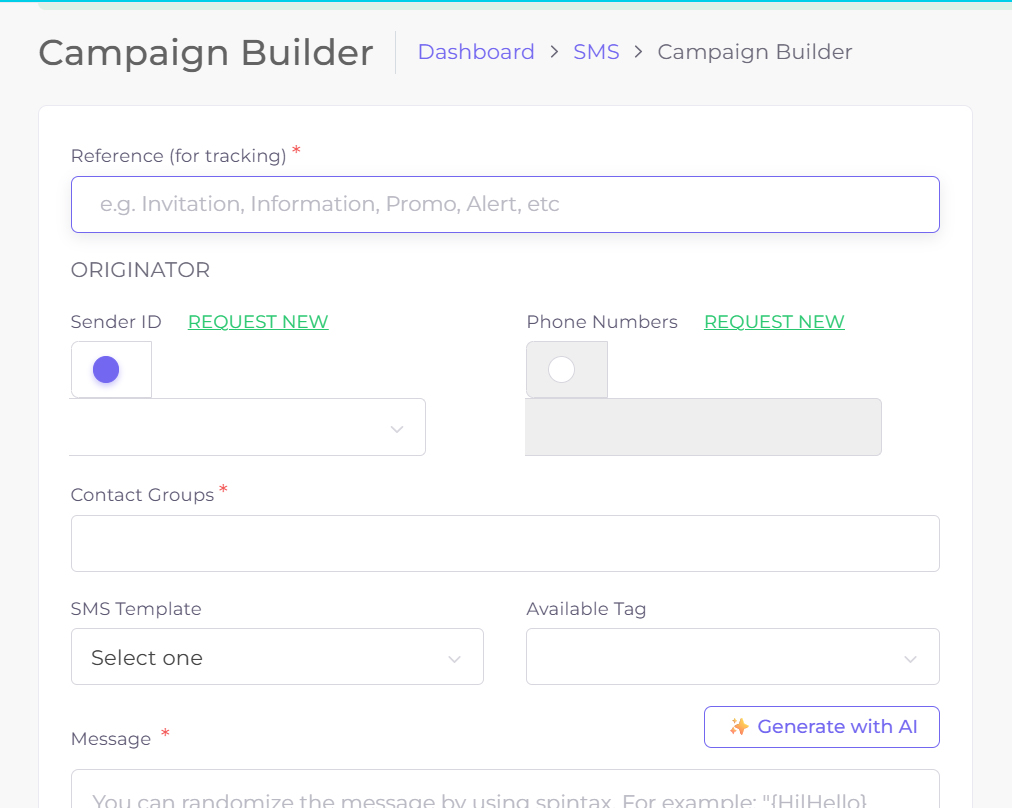Click the Campaign Builder breadcrumb item

(x=754, y=52)
